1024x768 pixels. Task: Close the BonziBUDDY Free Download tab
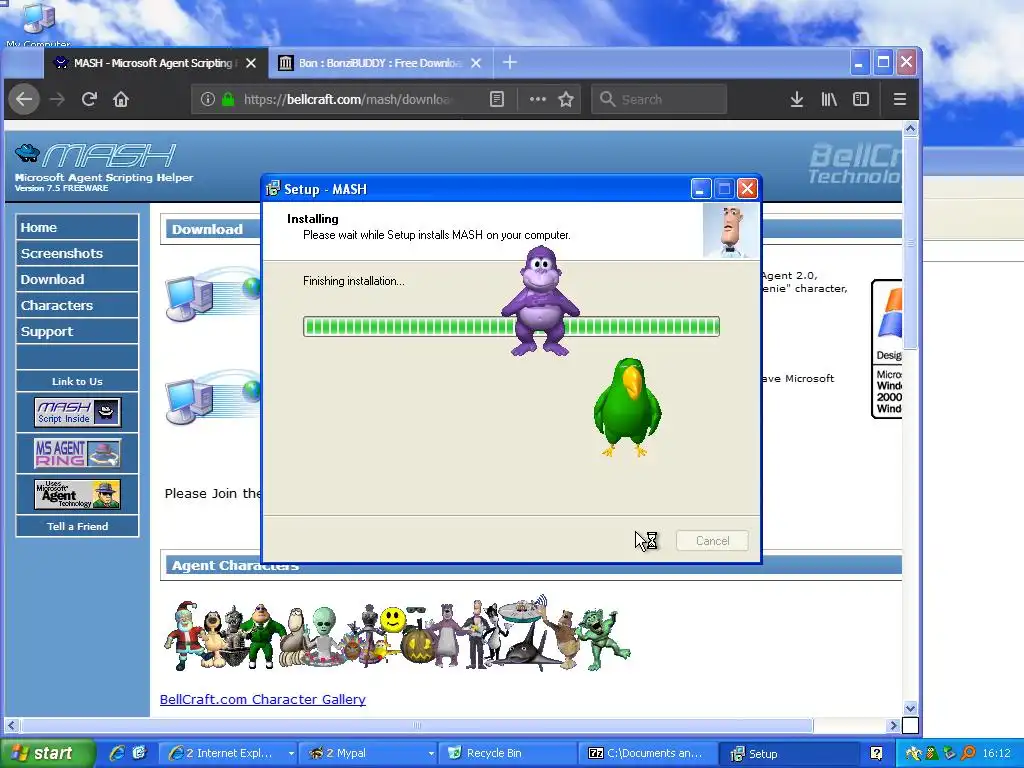476,63
